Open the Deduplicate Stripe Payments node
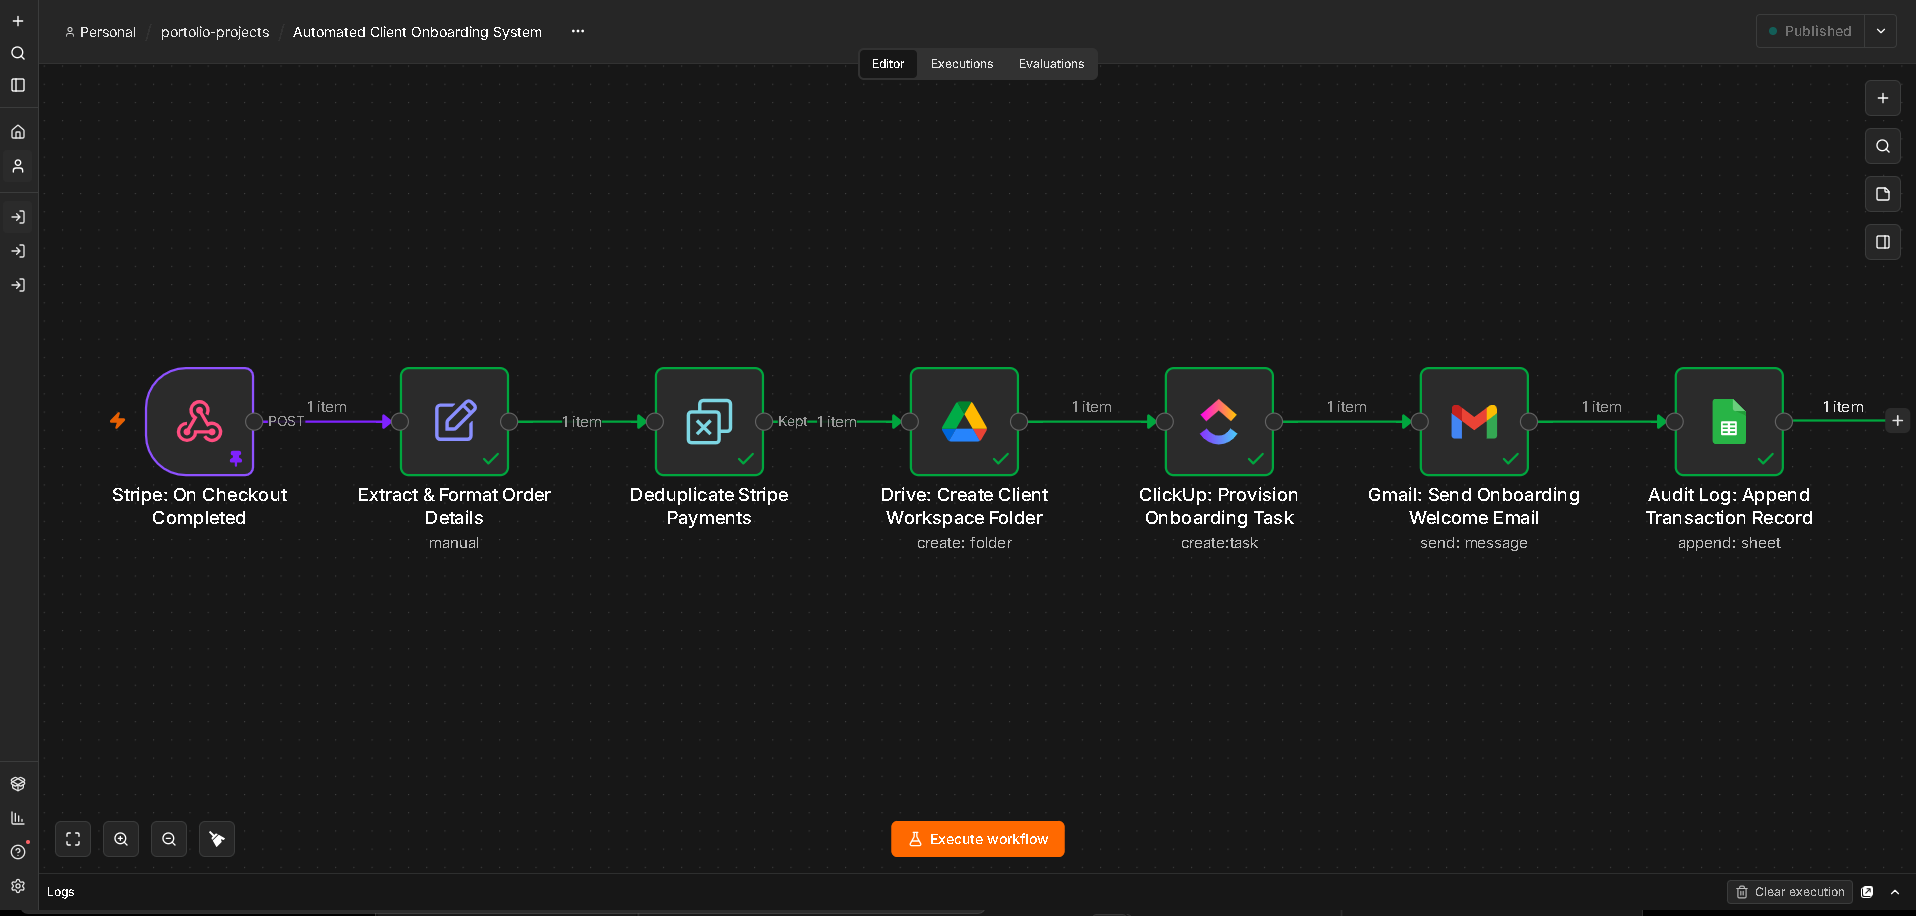The height and width of the screenshot is (916, 1916). point(709,421)
